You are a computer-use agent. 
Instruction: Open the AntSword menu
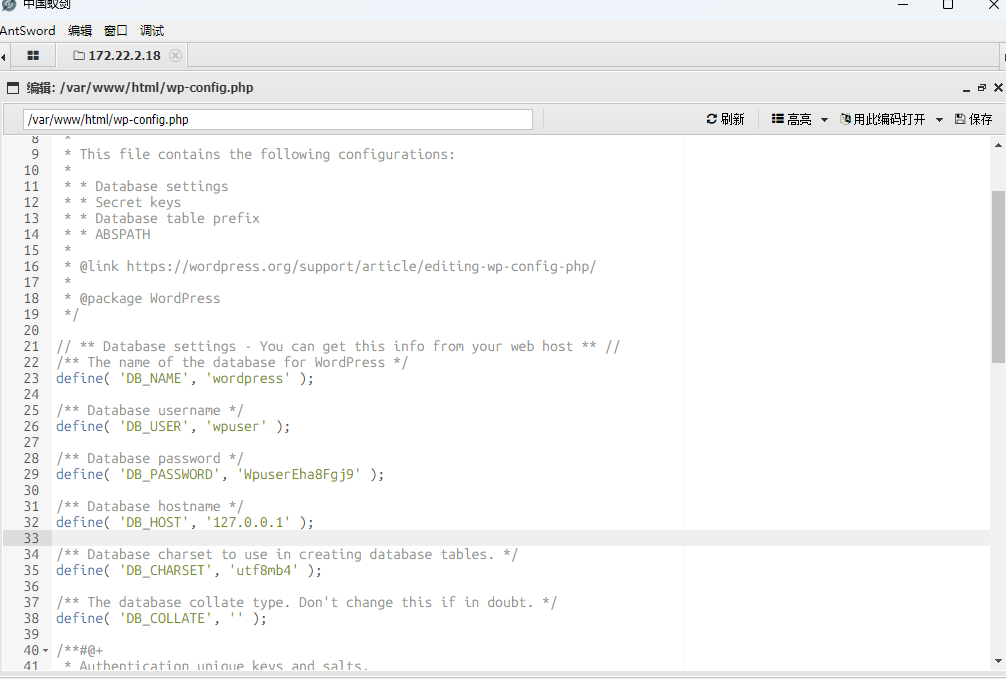click(28, 31)
